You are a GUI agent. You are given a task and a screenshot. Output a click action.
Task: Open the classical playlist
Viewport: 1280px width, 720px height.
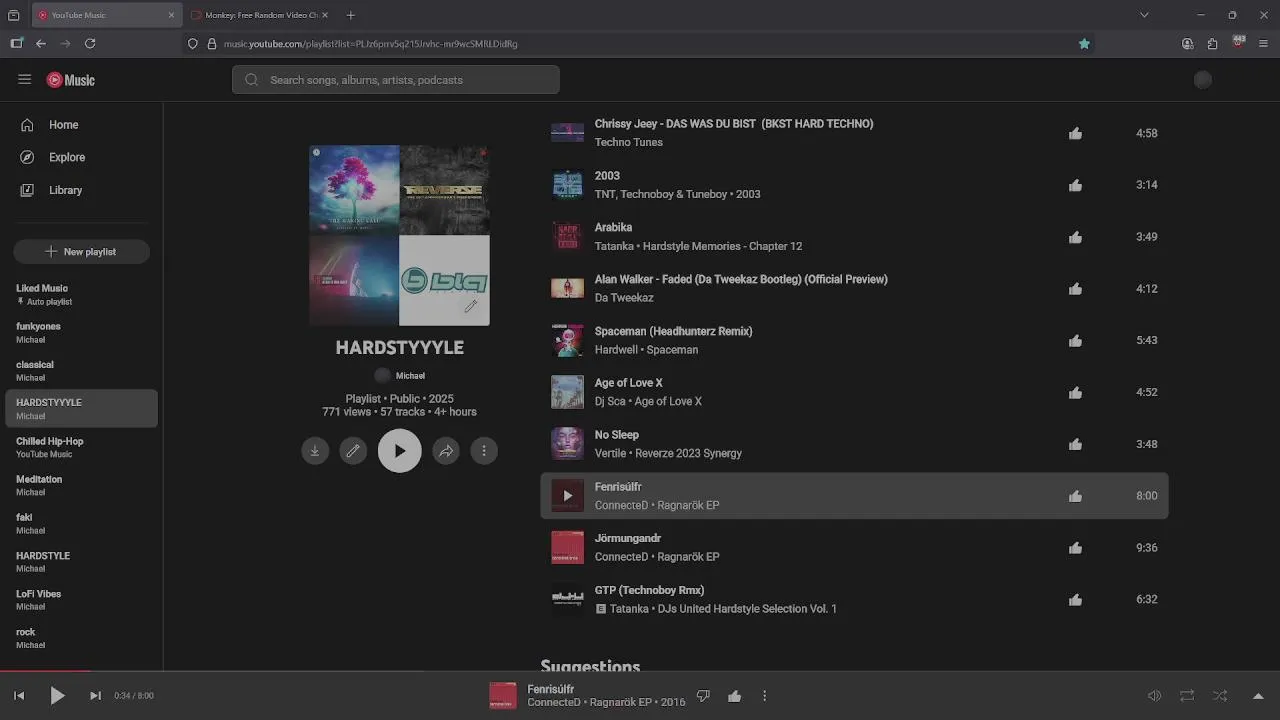pos(81,370)
